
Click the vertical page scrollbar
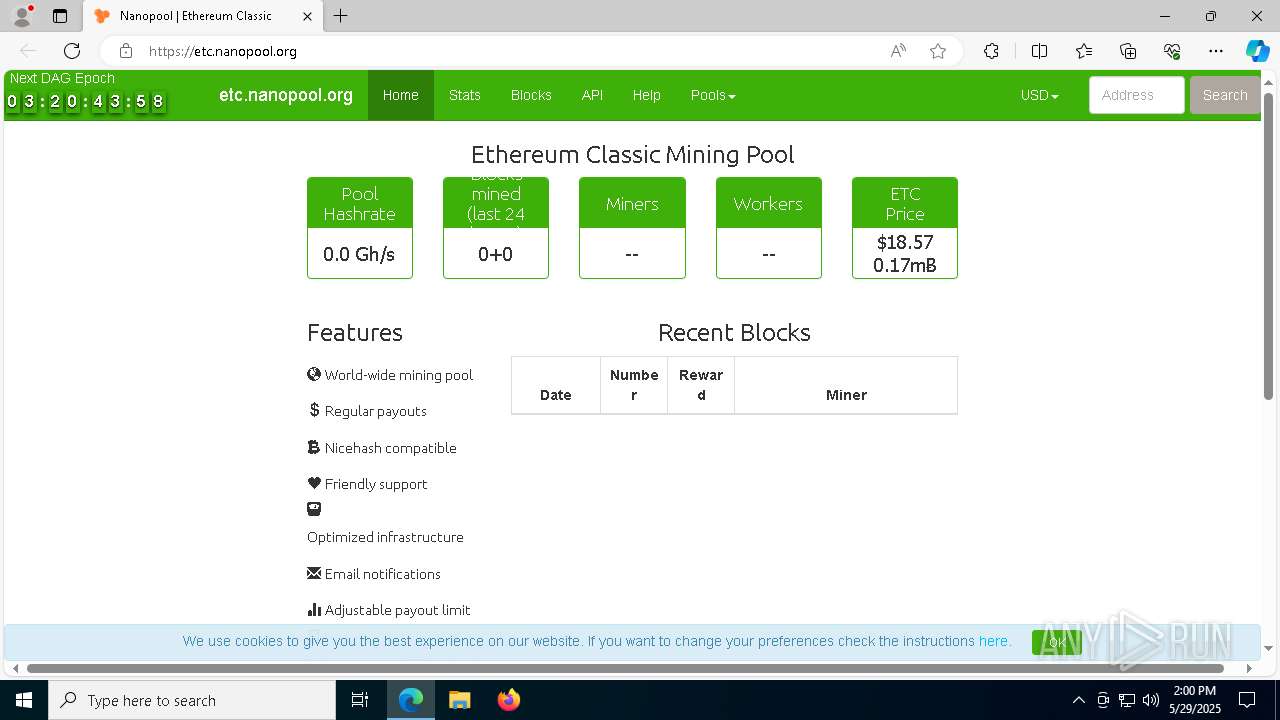click(x=1268, y=245)
